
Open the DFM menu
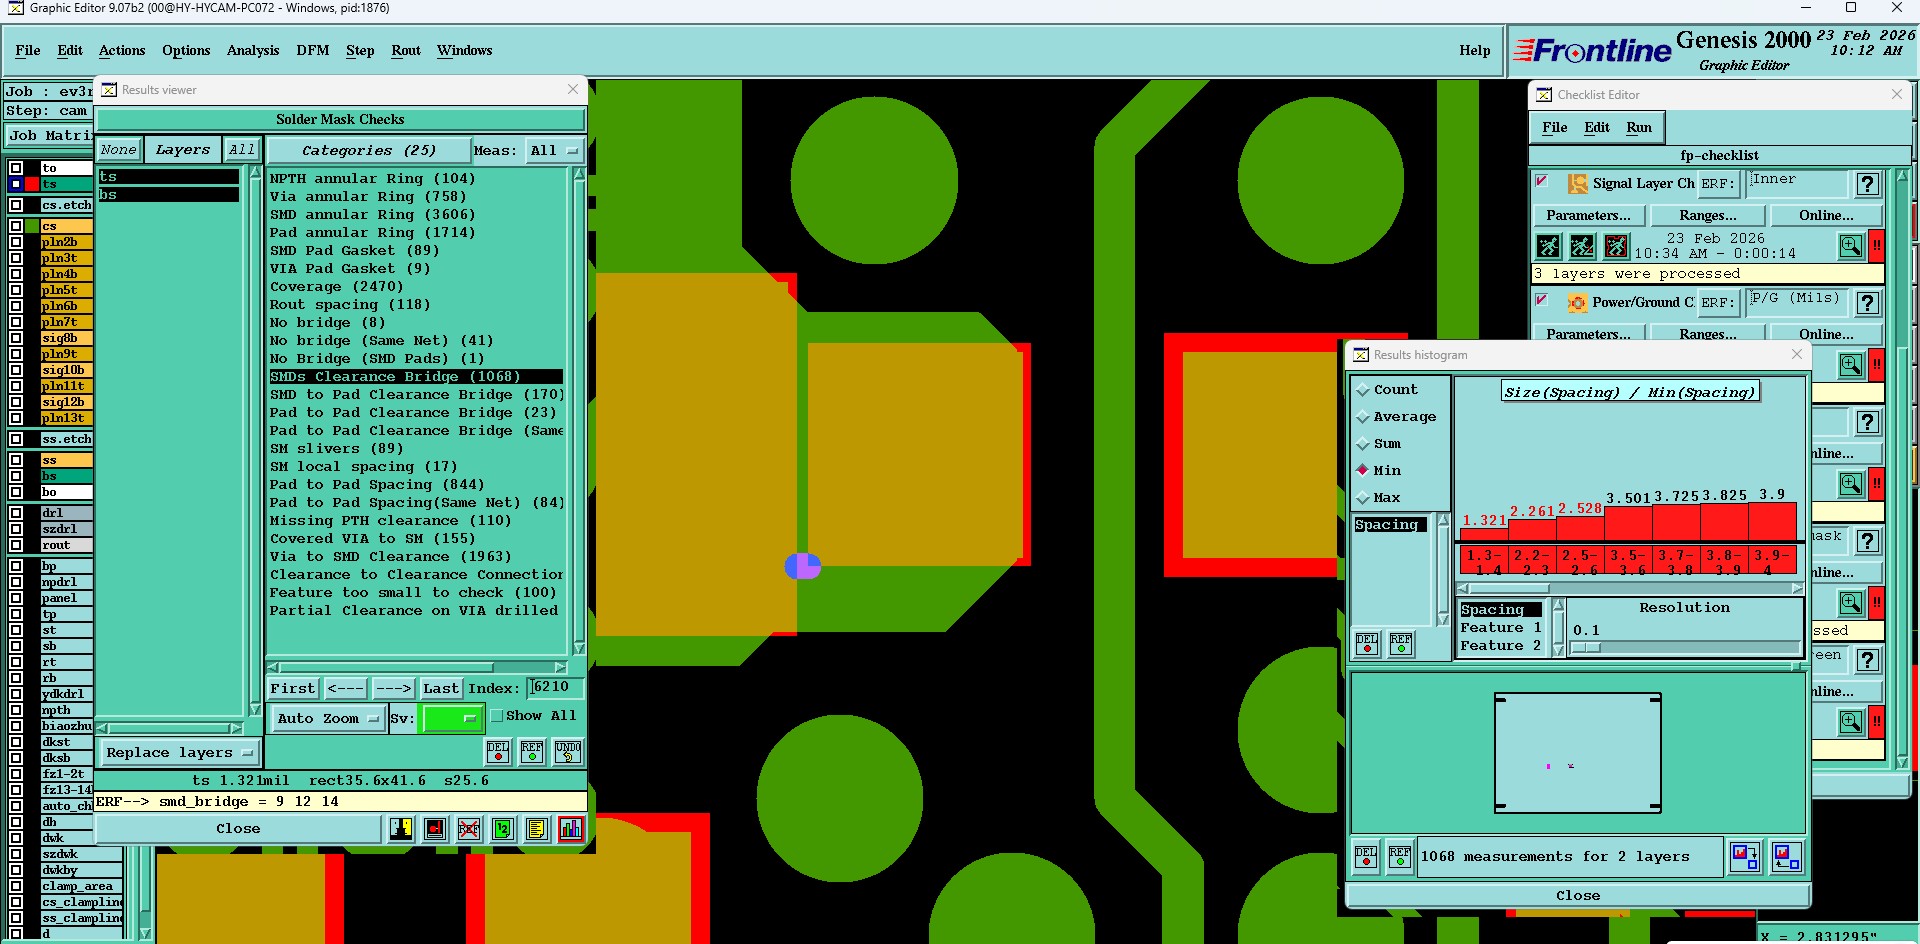coord(313,51)
